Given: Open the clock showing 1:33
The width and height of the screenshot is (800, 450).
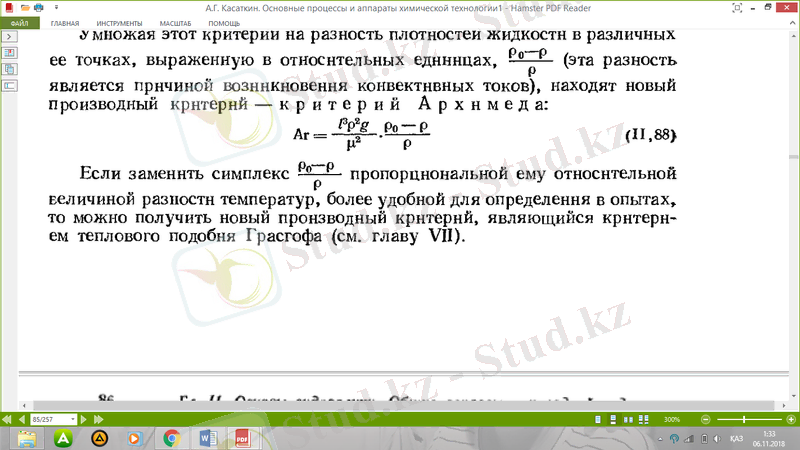Looking at the screenshot, I should [x=769, y=439].
